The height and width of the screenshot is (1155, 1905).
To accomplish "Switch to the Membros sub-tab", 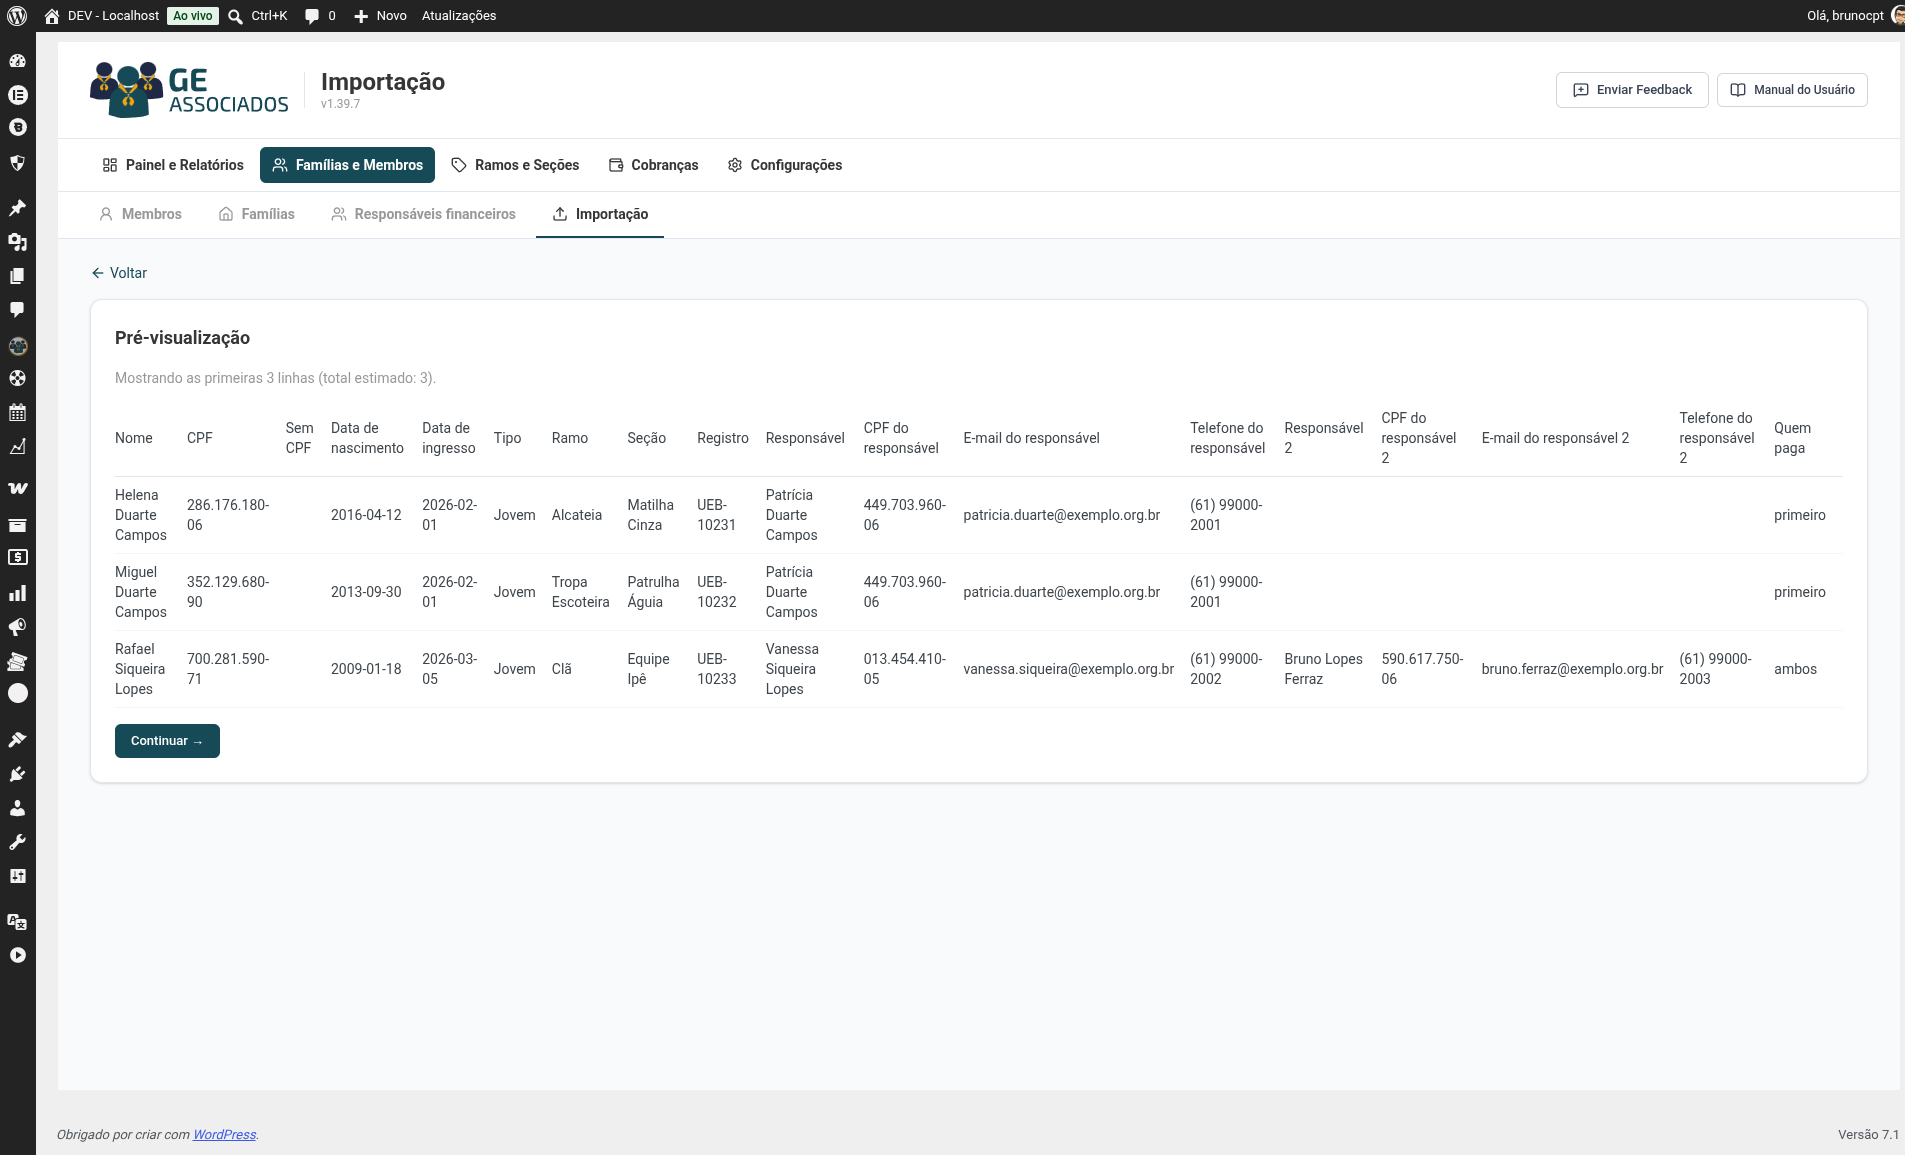I will pos(140,214).
